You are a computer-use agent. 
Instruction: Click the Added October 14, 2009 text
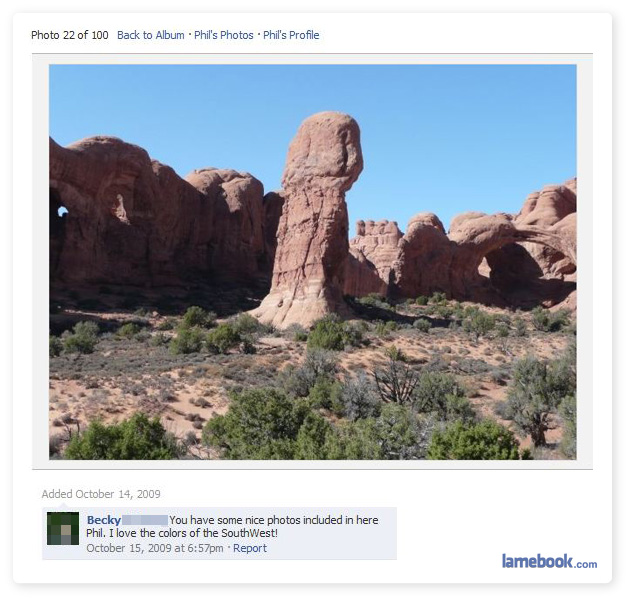point(101,494)
